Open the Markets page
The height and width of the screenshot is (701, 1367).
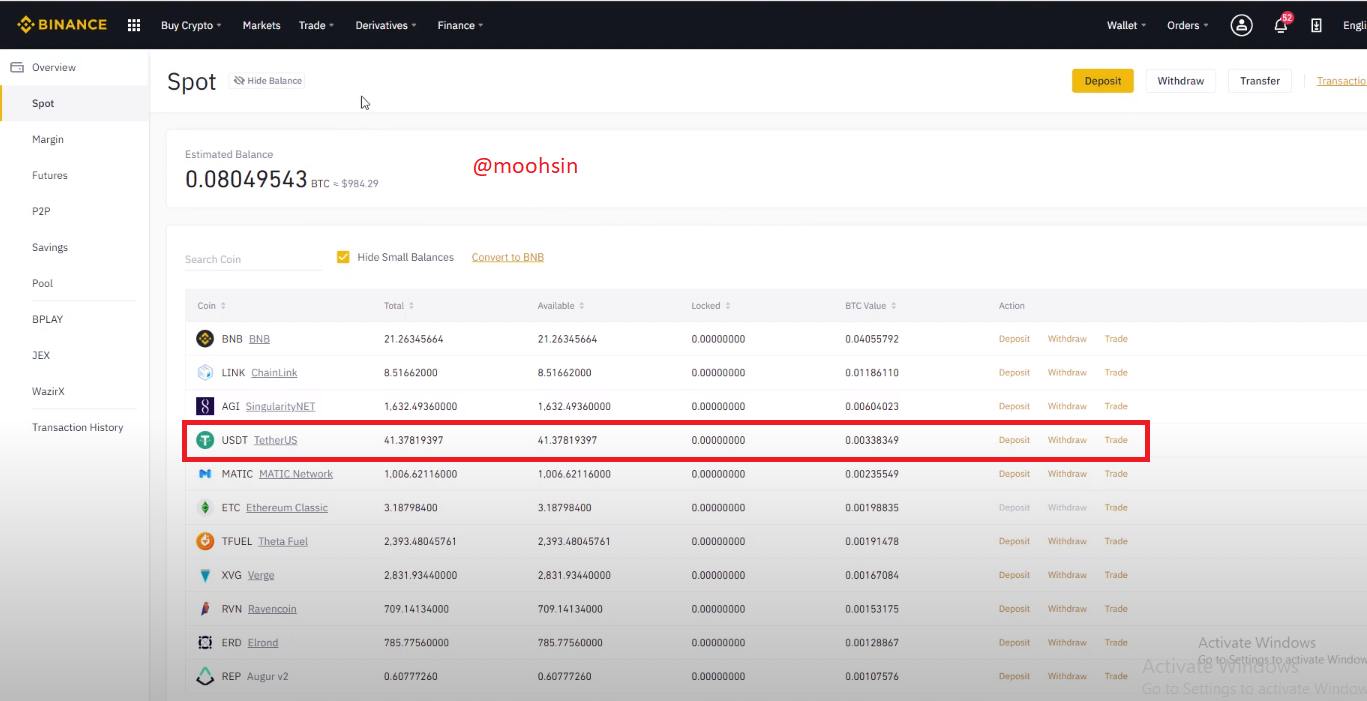click(x=261, y=25)
